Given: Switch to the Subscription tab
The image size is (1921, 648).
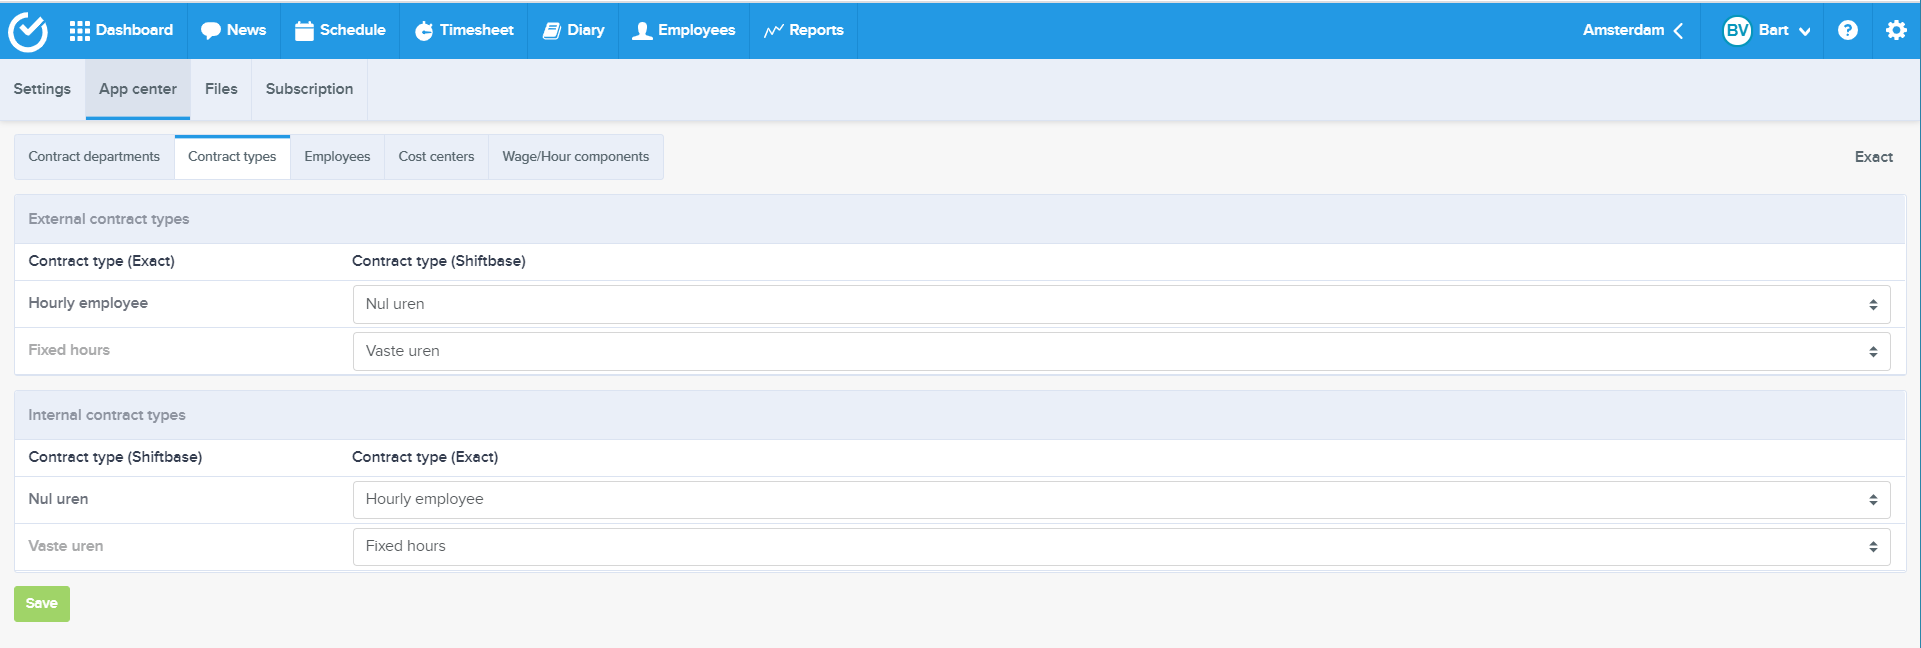Looking at the screenshot, I should pyautogui.click(x=309, y=89).
